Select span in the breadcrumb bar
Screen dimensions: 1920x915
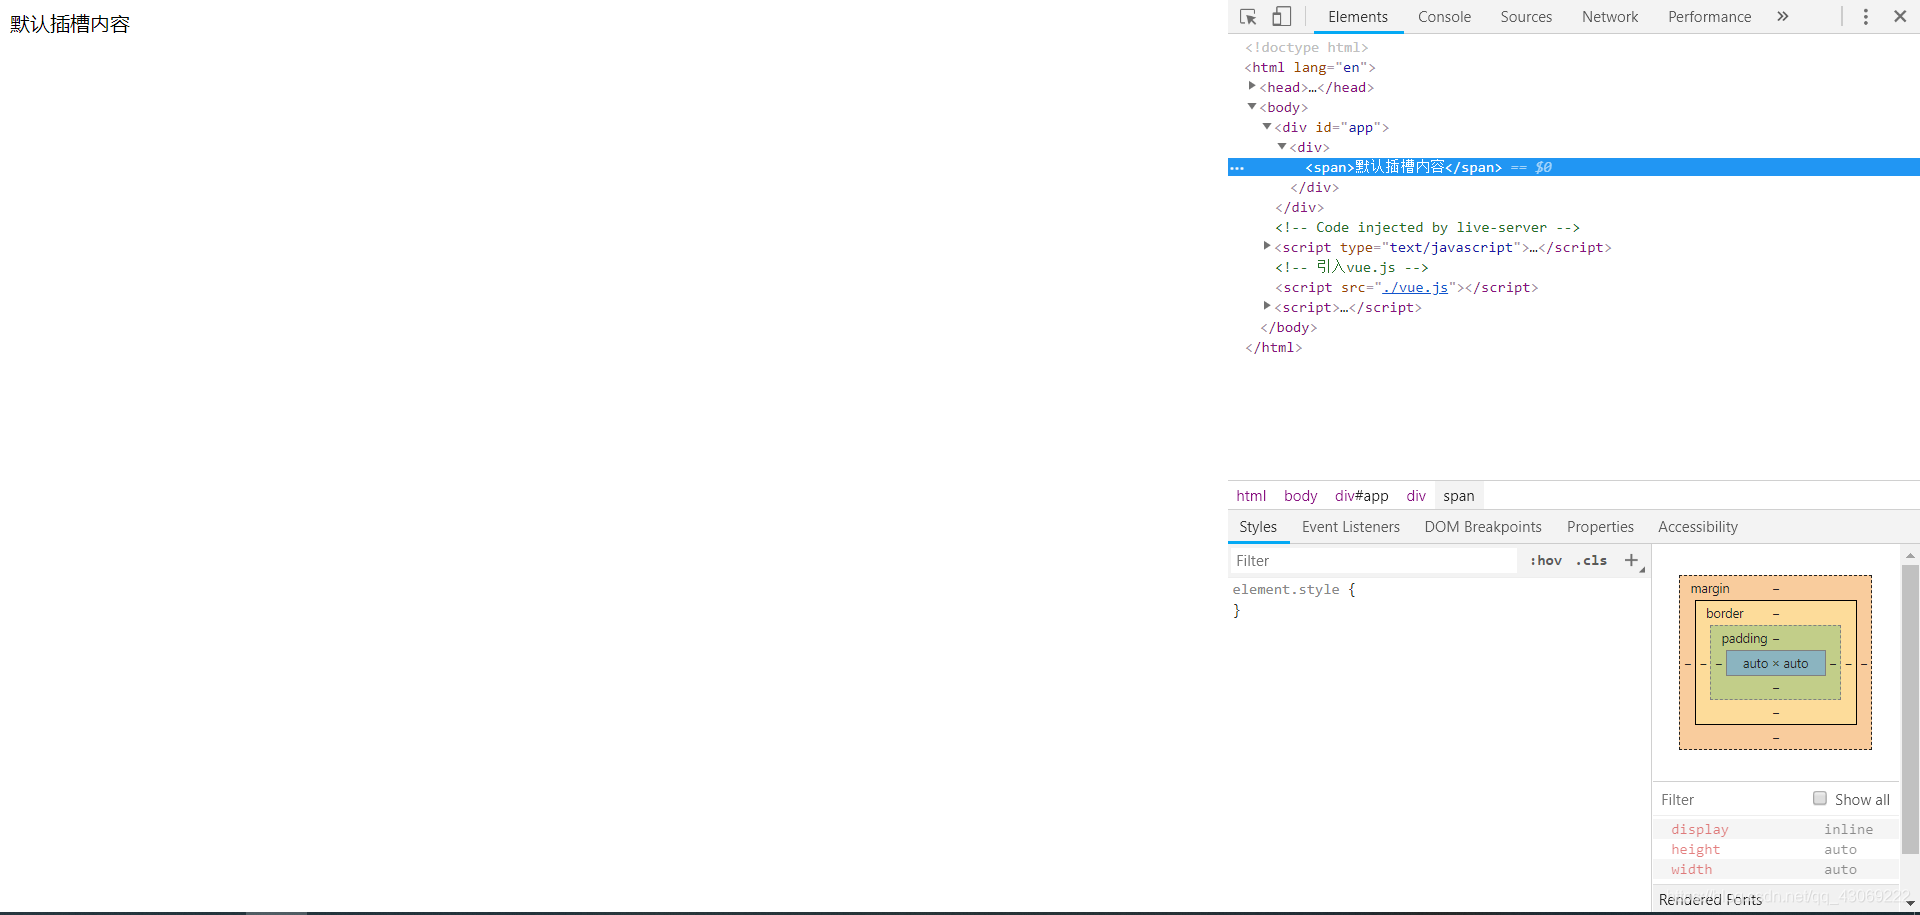coord(1458,496)
